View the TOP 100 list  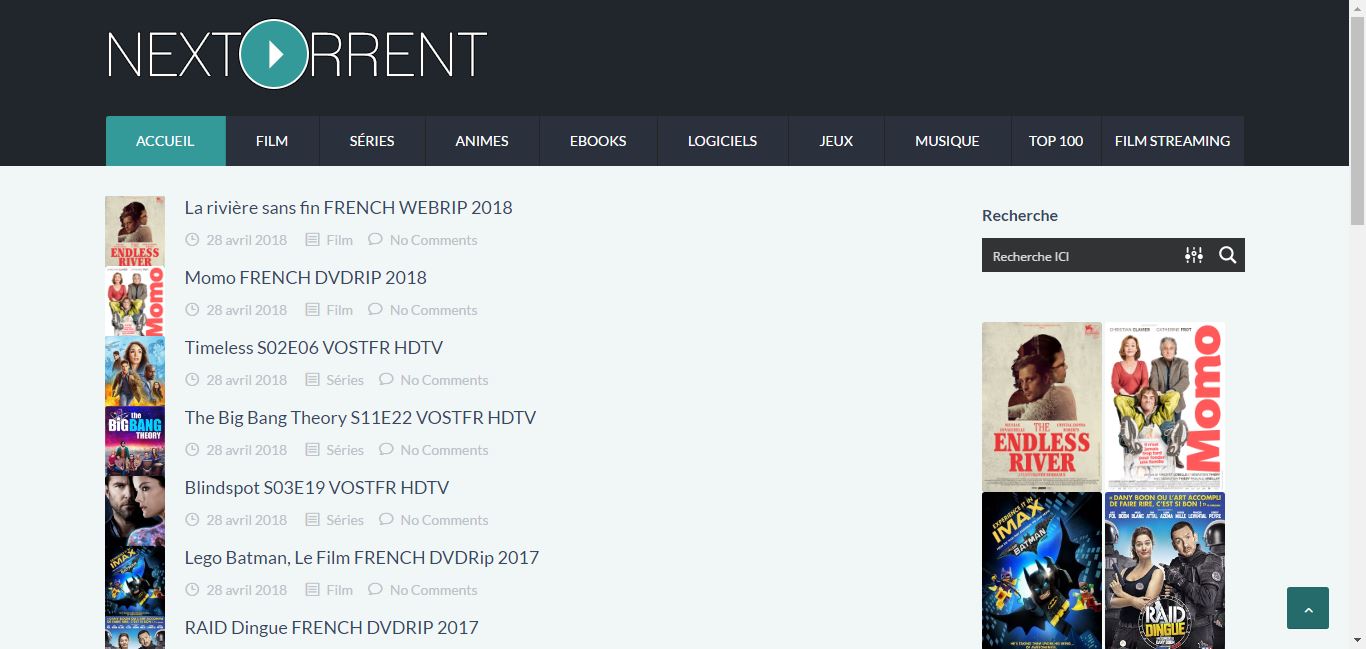(1055, 140)
